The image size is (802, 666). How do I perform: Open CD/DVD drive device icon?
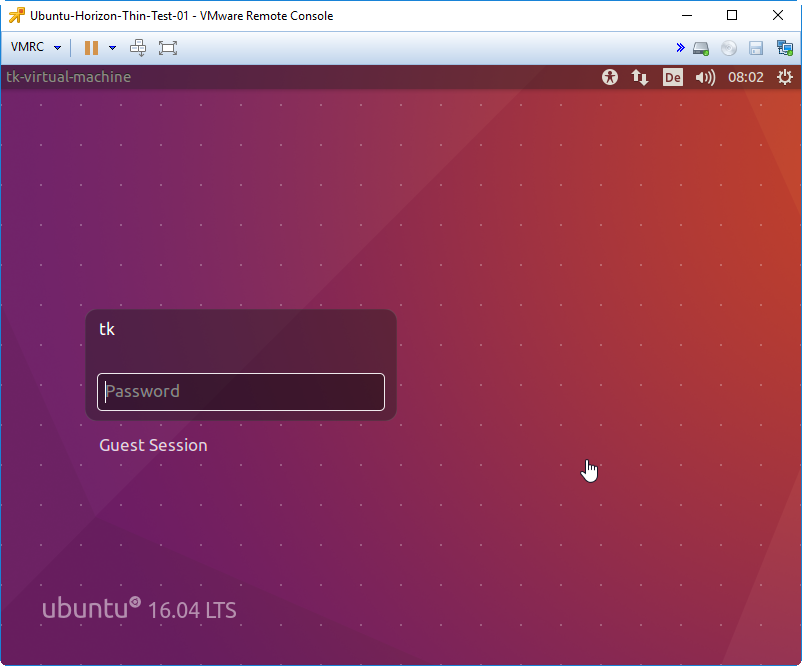tap(729, 48)
